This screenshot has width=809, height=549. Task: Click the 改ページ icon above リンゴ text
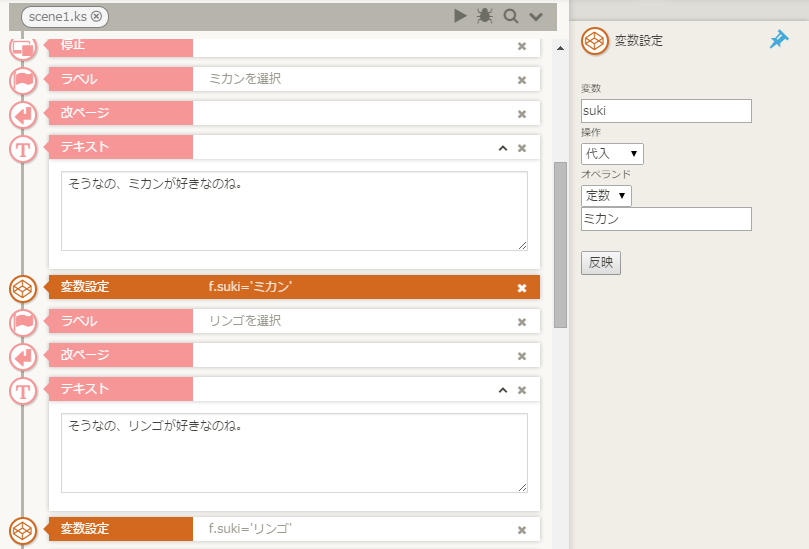(23, 356)
